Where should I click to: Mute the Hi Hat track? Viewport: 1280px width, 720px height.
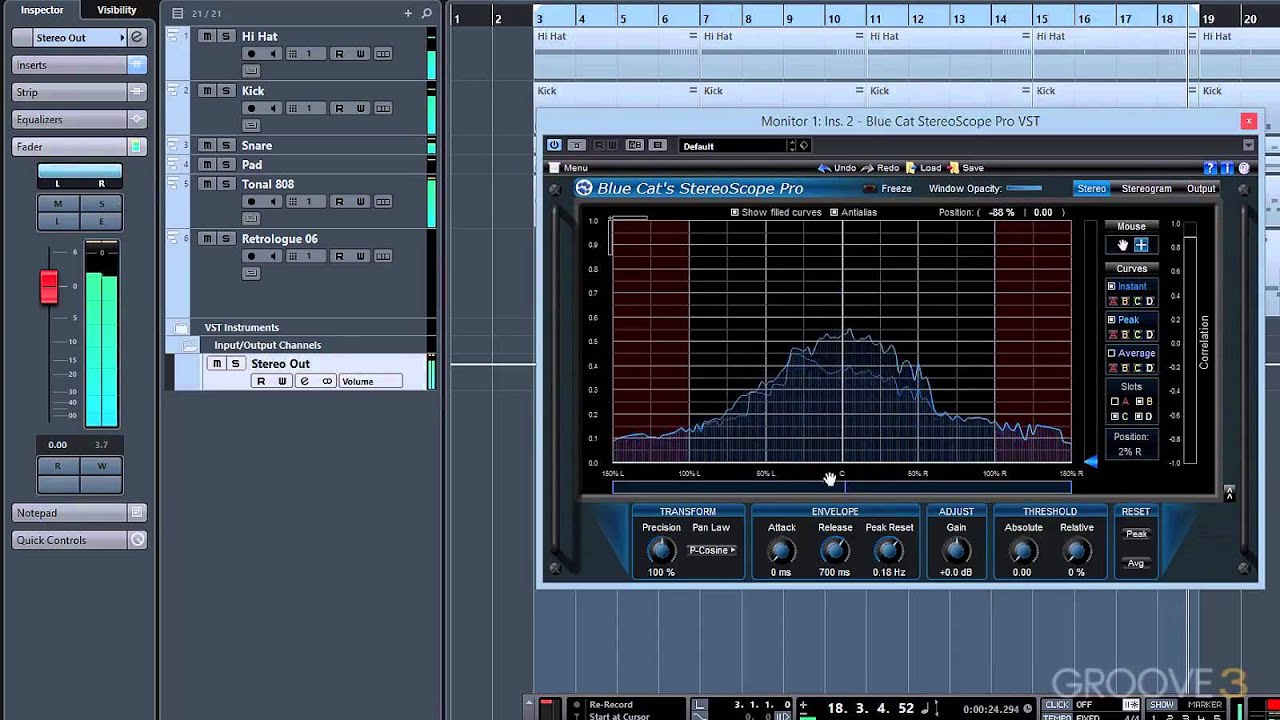(207, 36)
